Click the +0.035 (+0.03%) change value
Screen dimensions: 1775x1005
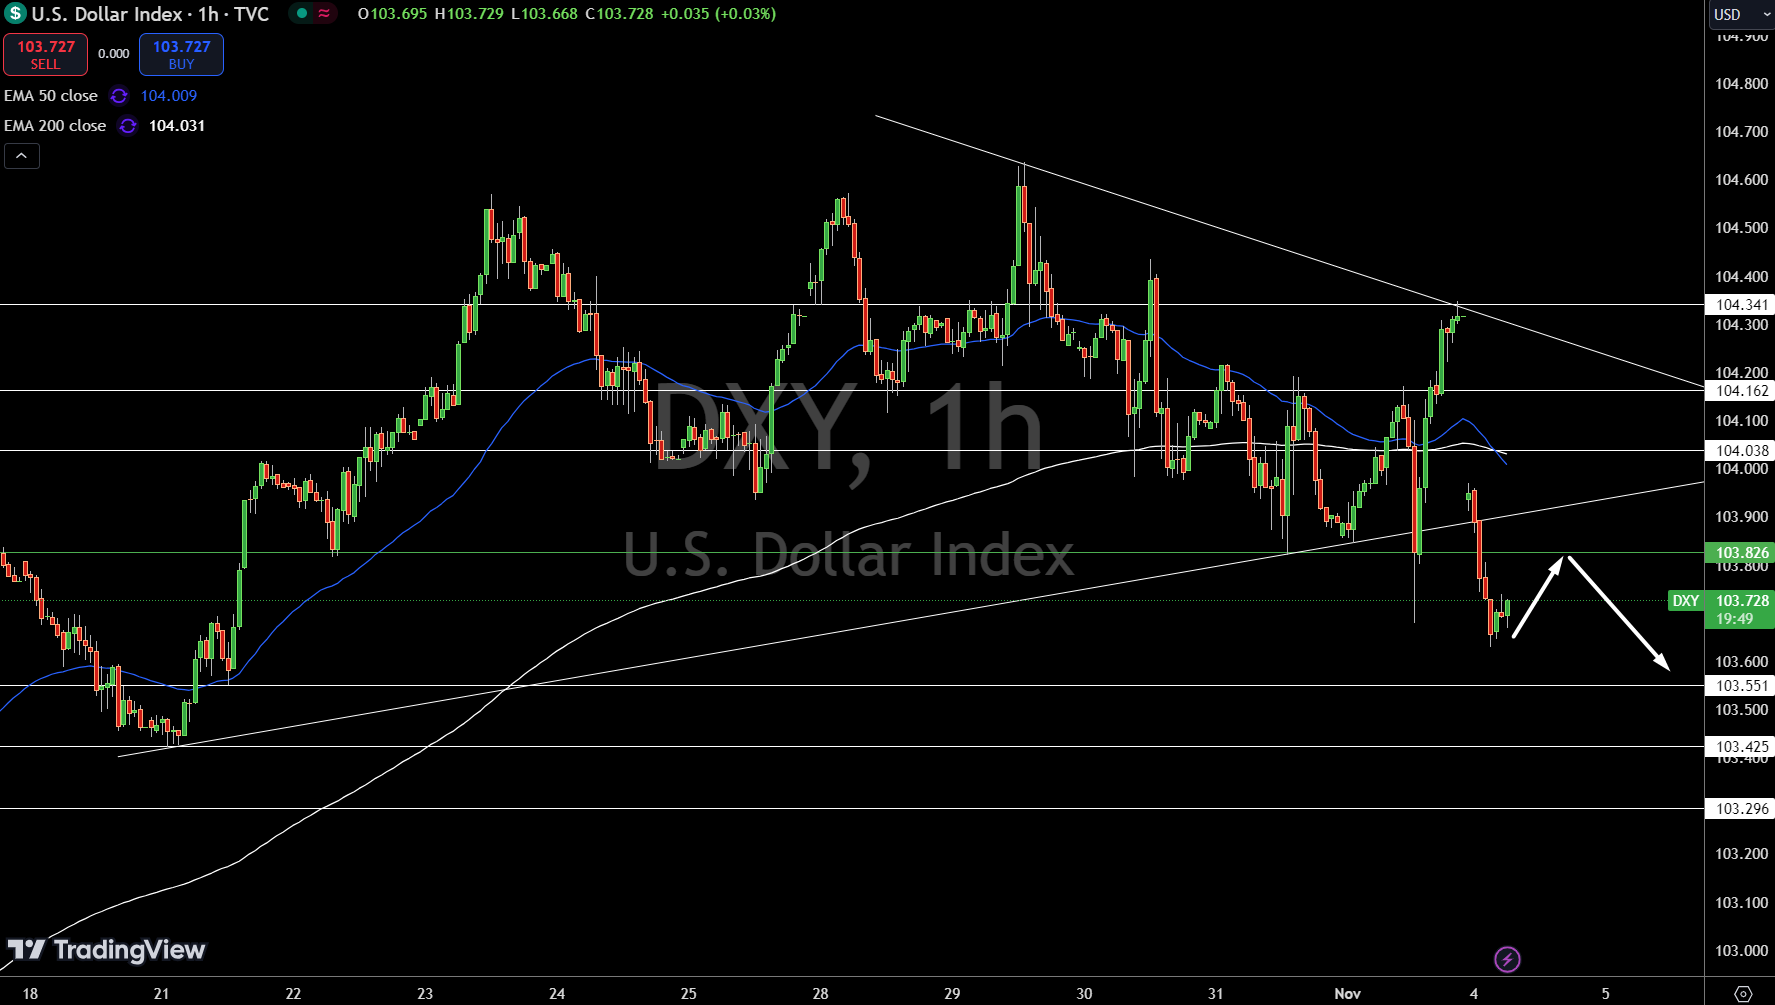pyautogui.click(x=718, y=14)
